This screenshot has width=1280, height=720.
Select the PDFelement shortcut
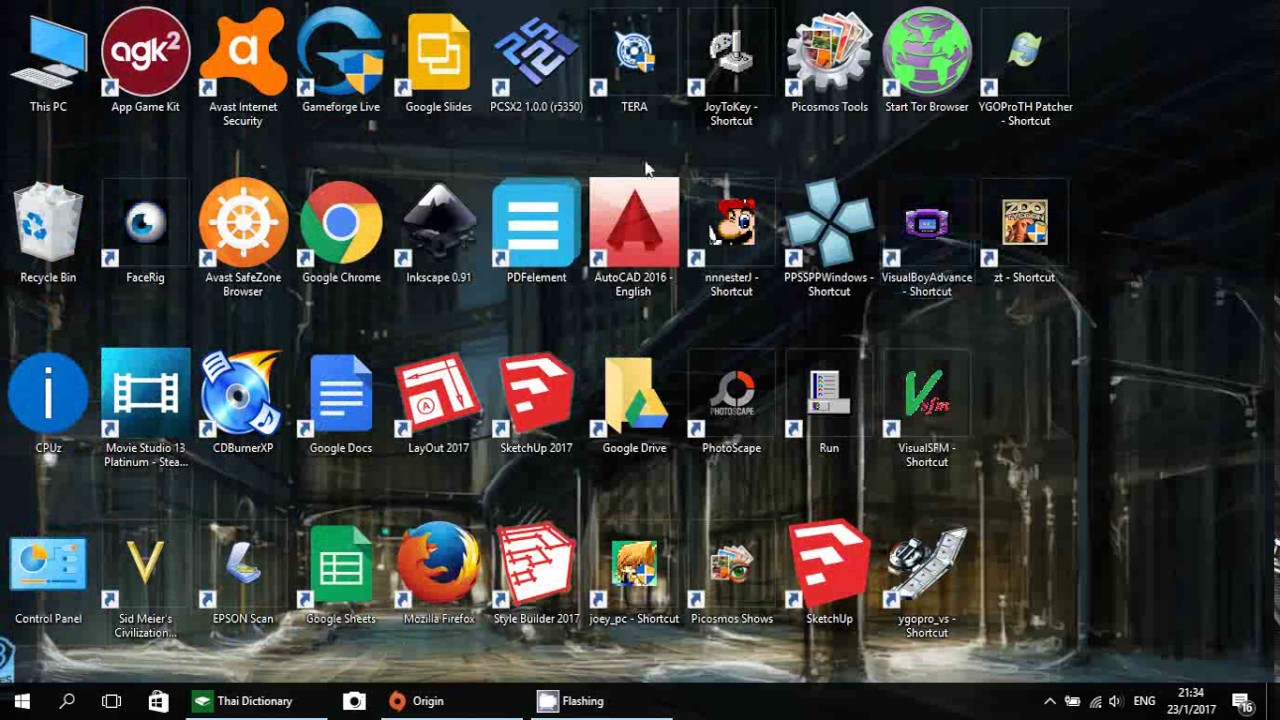pyautogui.click(x=536, y=232)
